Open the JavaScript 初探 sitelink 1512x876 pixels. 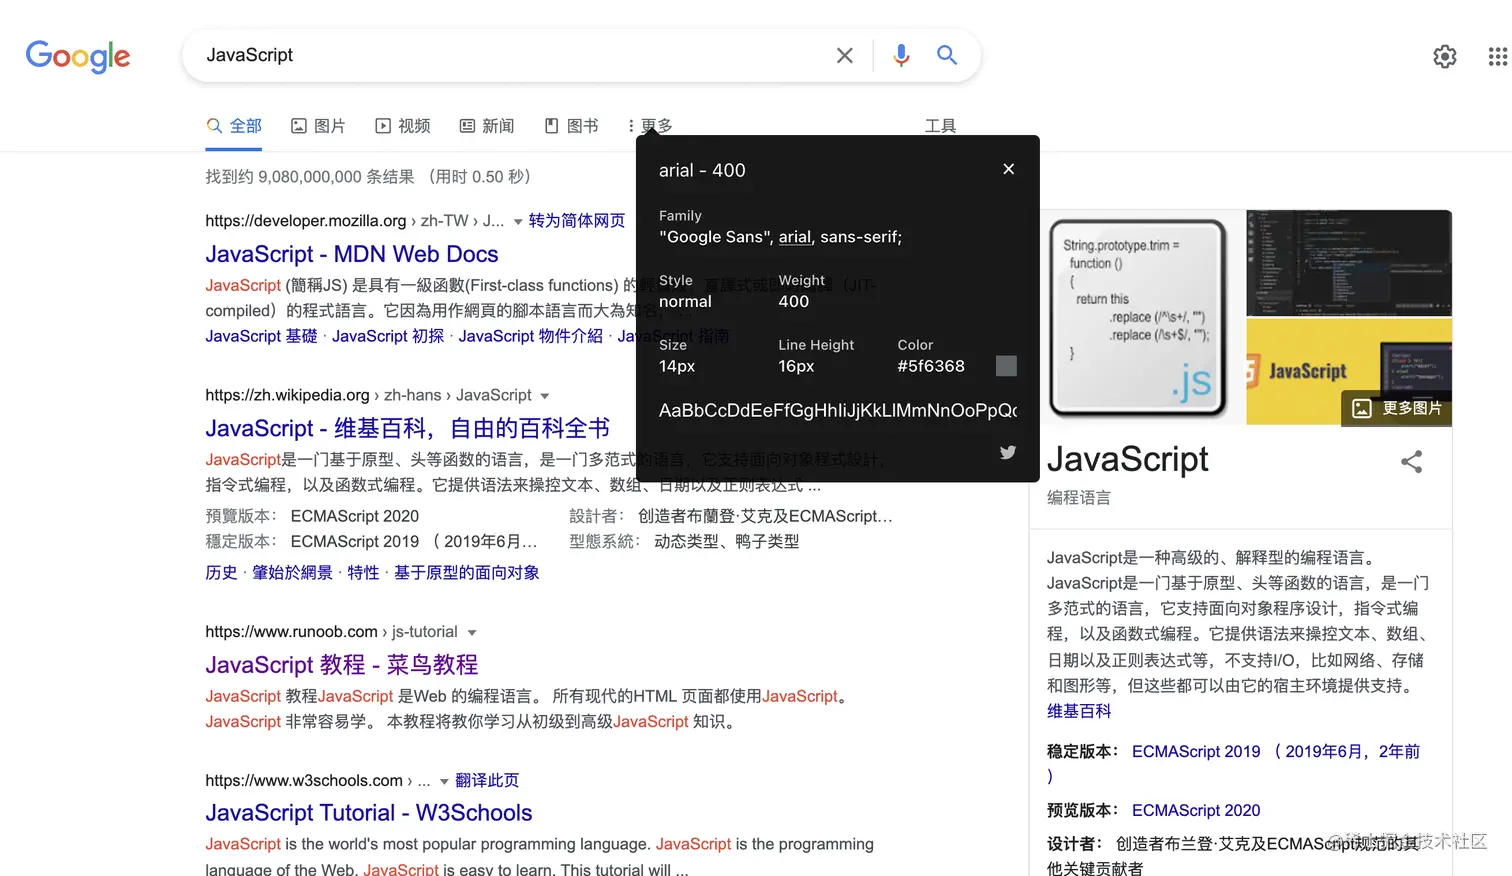click(x=388, y=336)
